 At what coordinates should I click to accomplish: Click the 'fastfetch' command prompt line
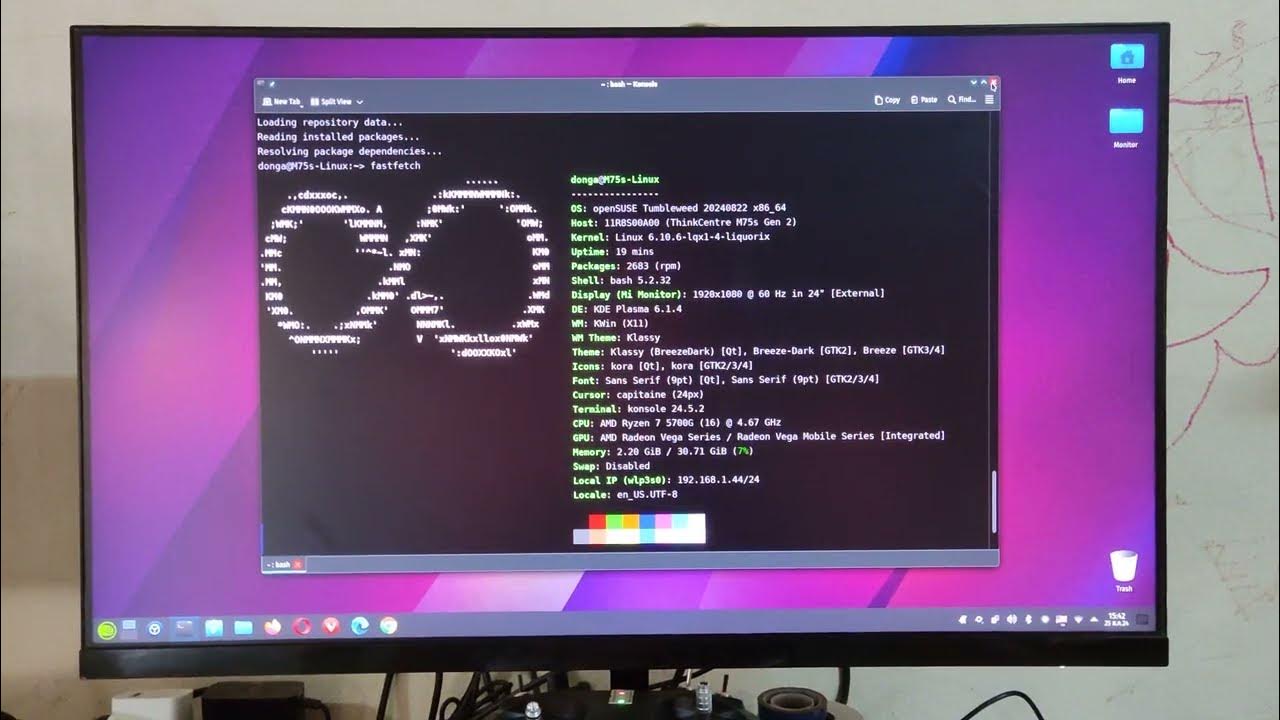339,165
